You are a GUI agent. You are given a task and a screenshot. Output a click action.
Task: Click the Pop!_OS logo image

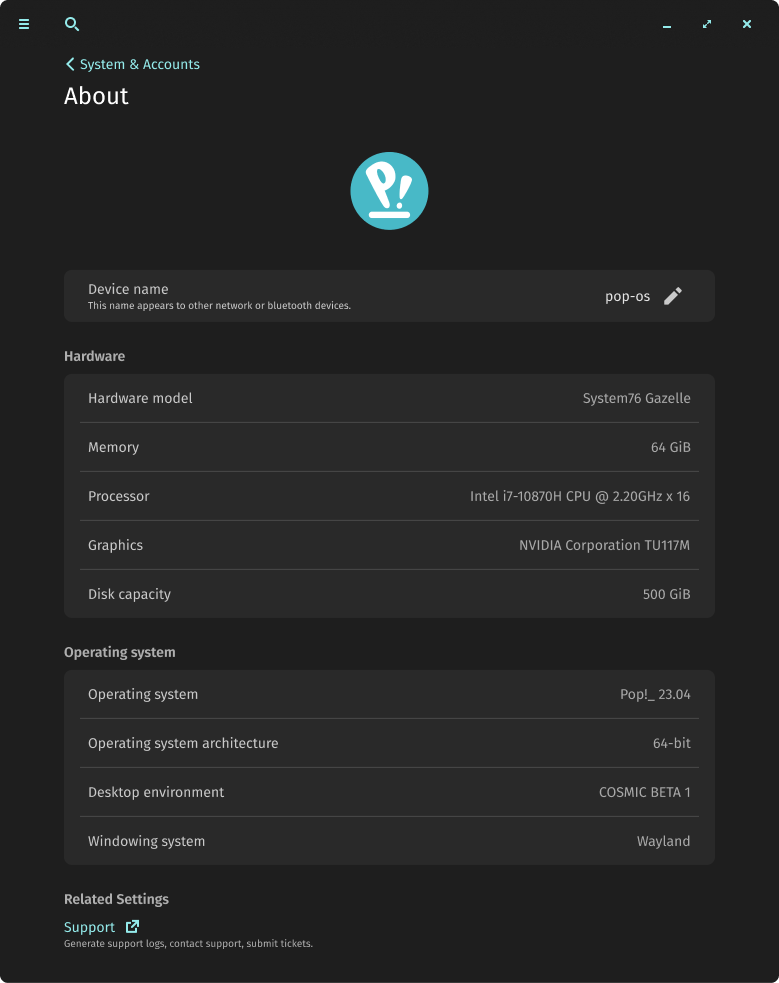click(389, 190)
